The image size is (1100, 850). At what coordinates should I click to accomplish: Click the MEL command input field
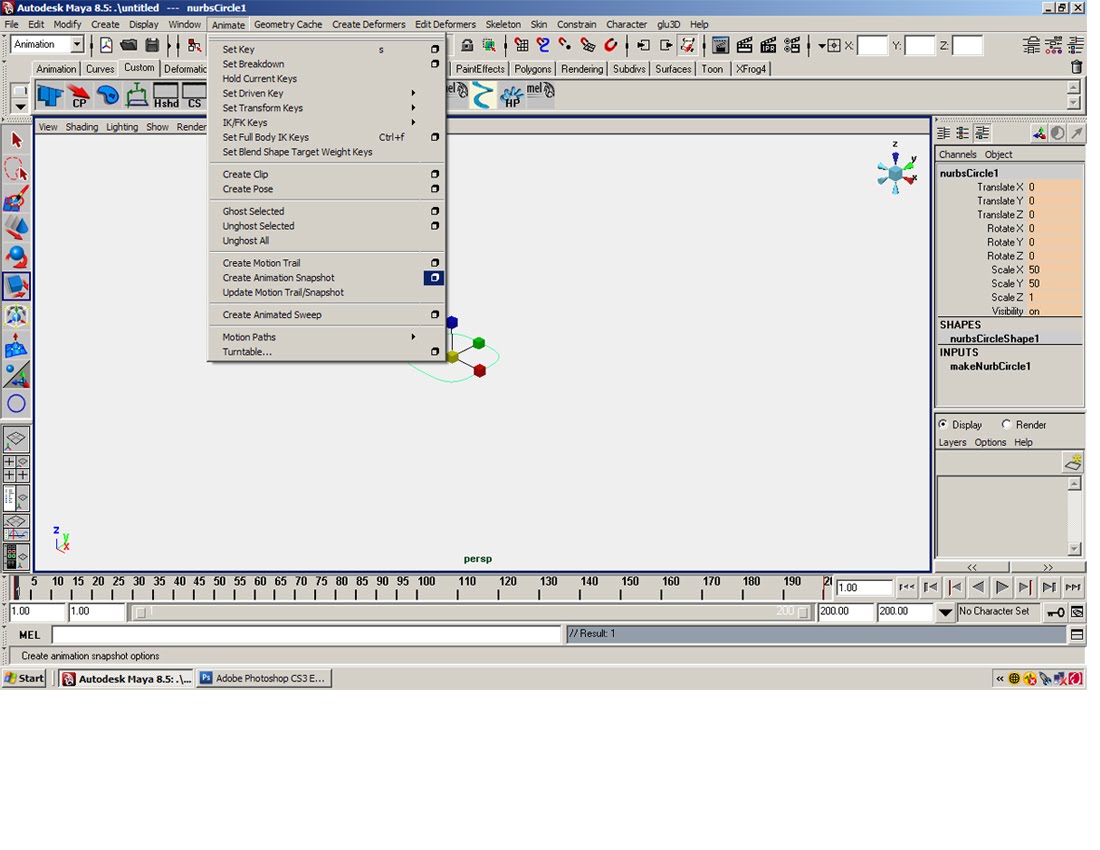tap(307, 635)
